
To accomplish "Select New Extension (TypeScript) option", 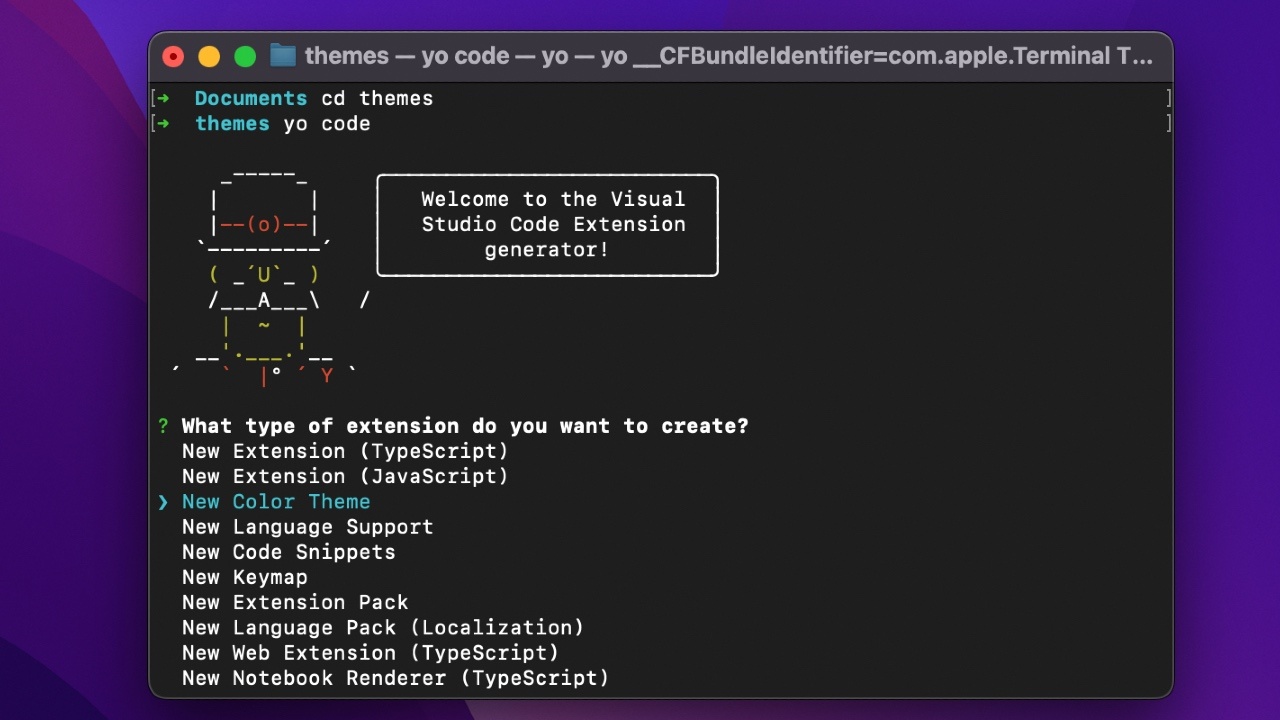I will coord(345,451).
